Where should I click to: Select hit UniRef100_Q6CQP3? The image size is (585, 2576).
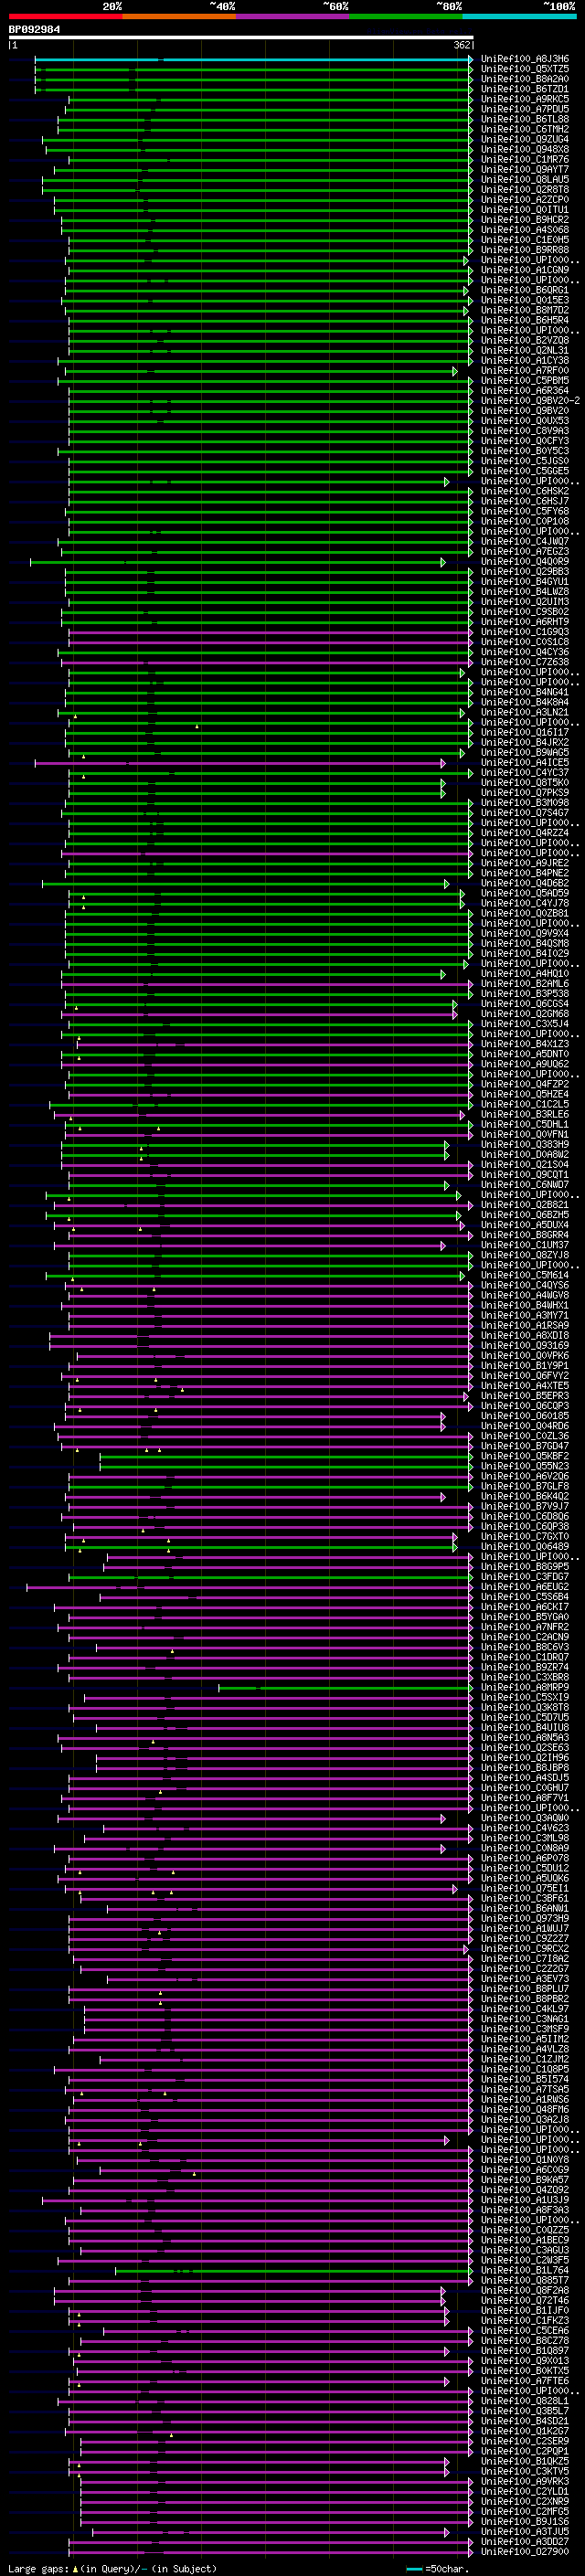coord(525,1405)
